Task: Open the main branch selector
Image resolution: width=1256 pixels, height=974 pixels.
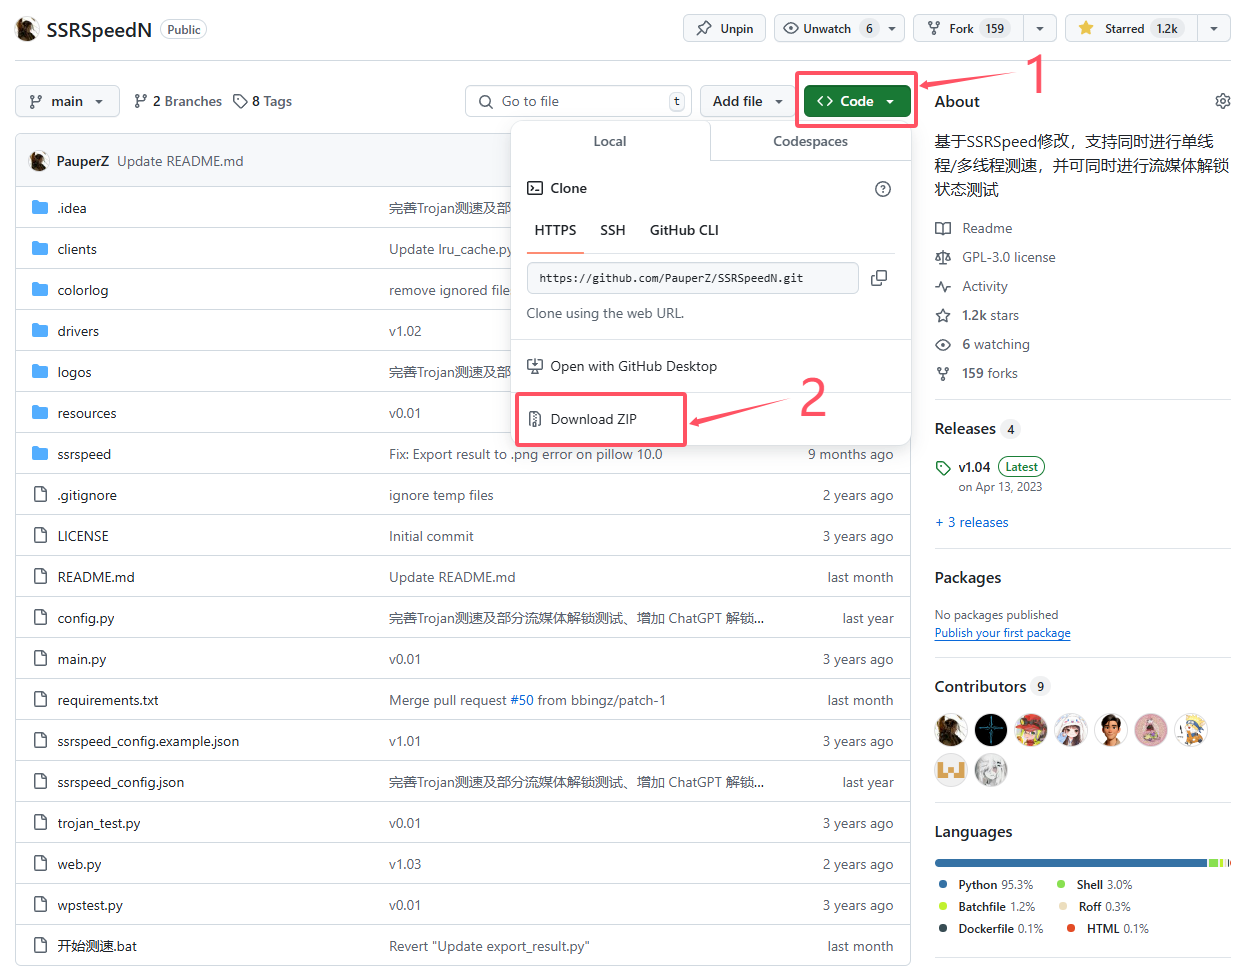Action: [x=67, y=101]
